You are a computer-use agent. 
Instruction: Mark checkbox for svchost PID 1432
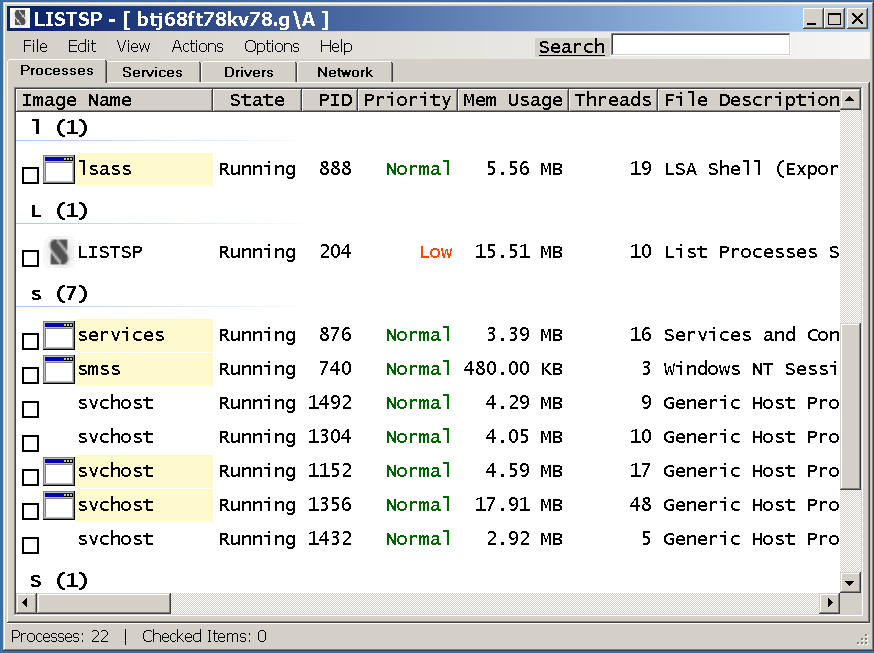coord(30,545)
